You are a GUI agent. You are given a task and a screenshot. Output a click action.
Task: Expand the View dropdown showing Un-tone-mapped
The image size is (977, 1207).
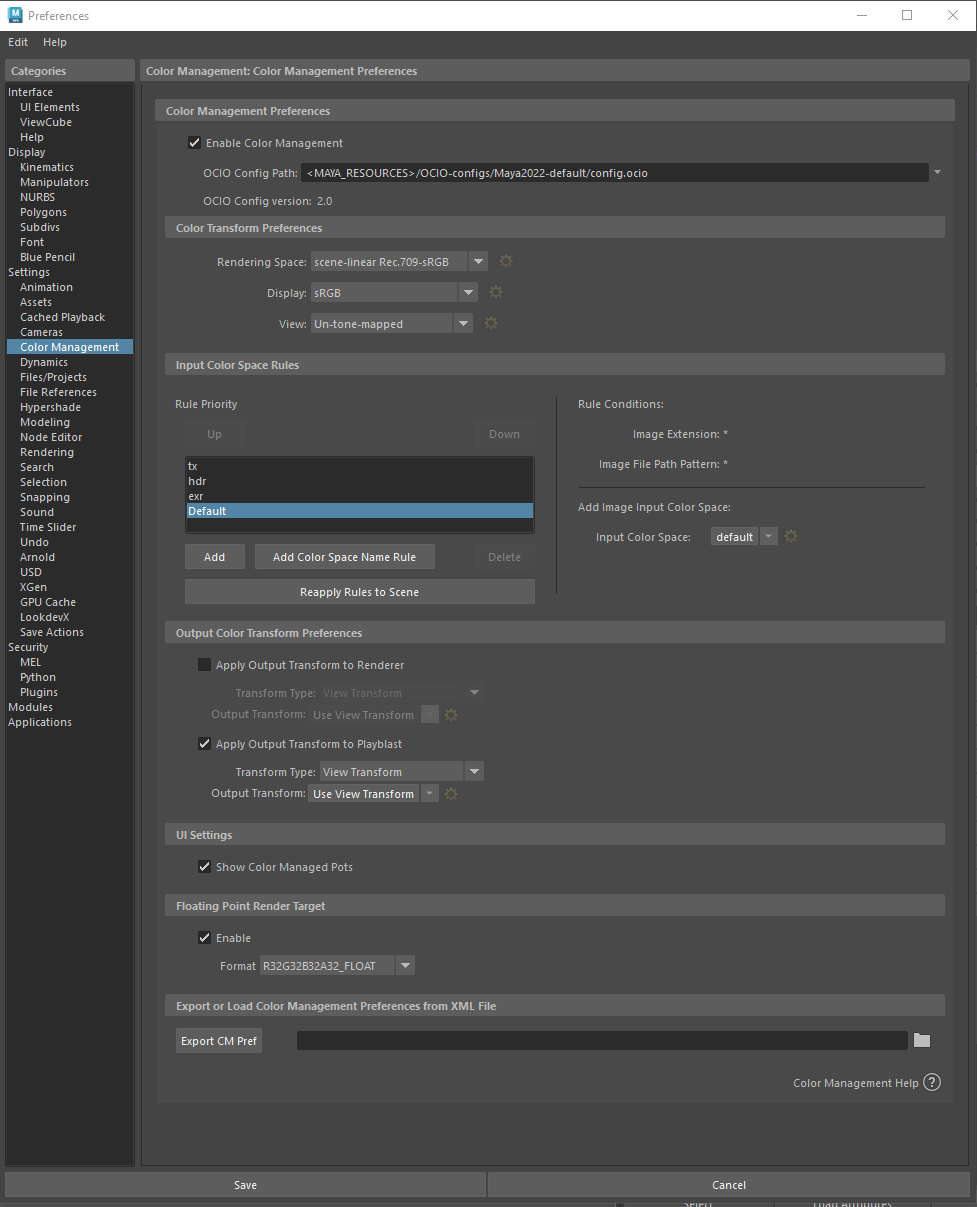coord(464,323)
